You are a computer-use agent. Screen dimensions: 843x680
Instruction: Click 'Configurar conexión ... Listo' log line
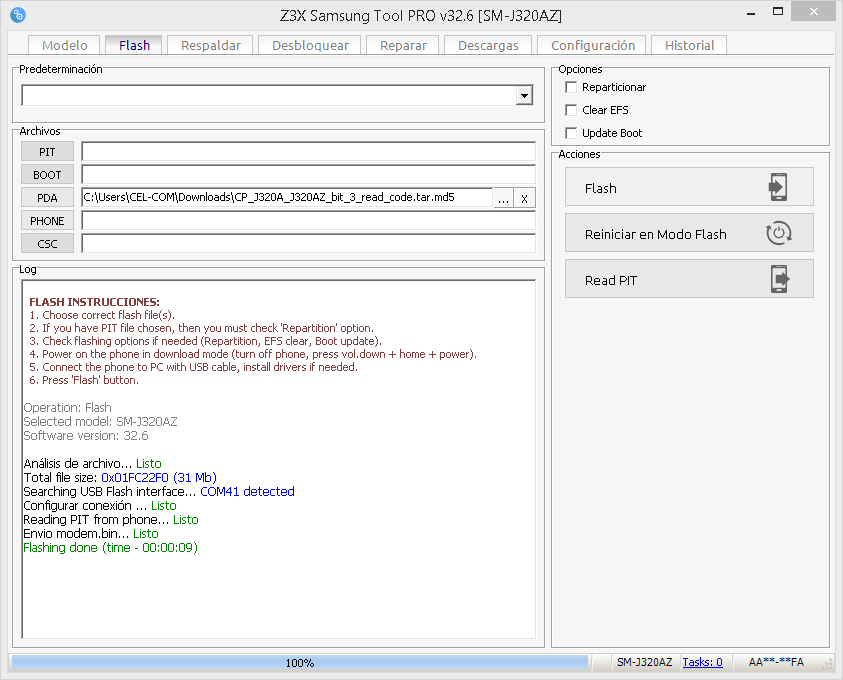99,505
